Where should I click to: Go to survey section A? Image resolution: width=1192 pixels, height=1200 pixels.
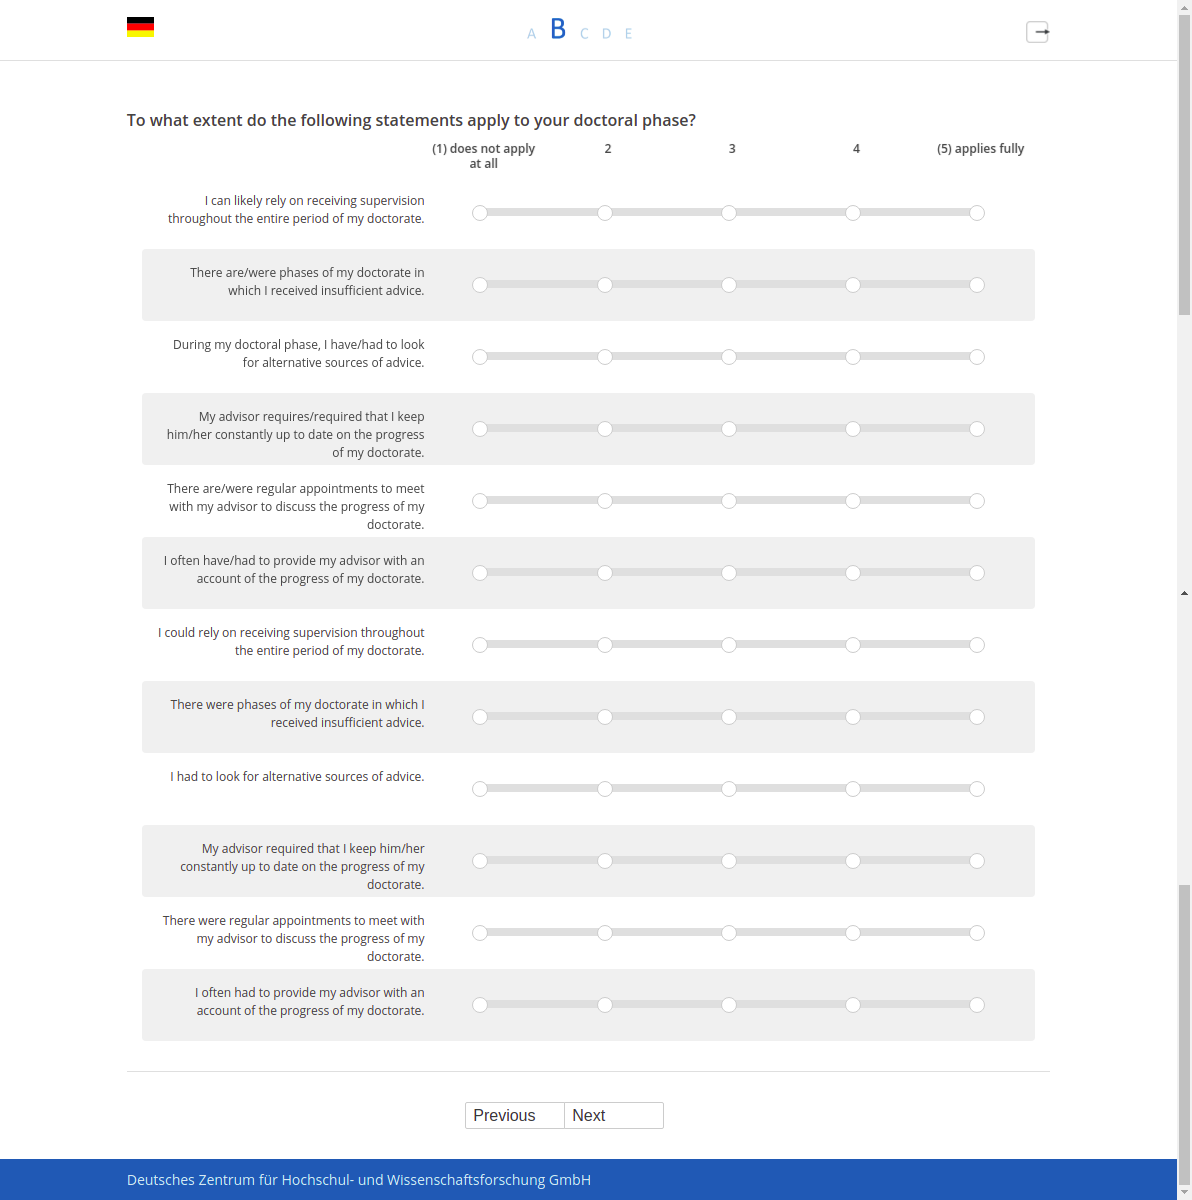tap(531, 34)
